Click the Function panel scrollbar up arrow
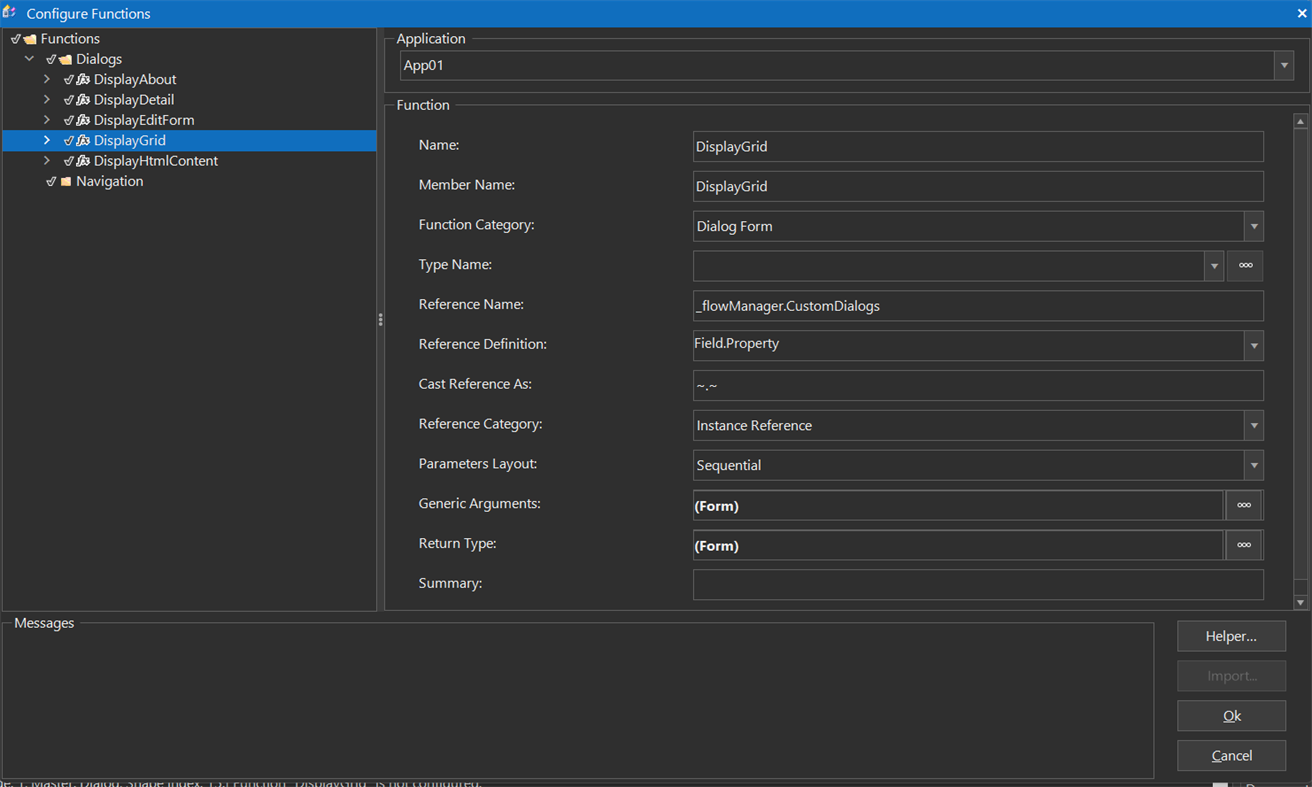The image size is (1312, 787). 1300,121
